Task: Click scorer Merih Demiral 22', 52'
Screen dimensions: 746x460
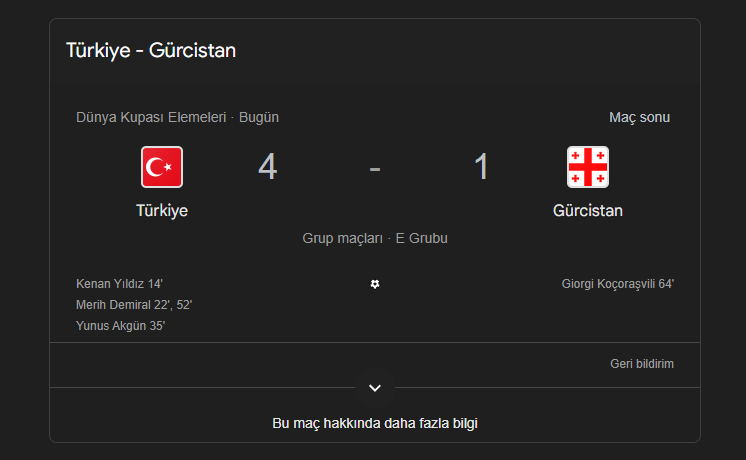Action: tap(134, 305)
